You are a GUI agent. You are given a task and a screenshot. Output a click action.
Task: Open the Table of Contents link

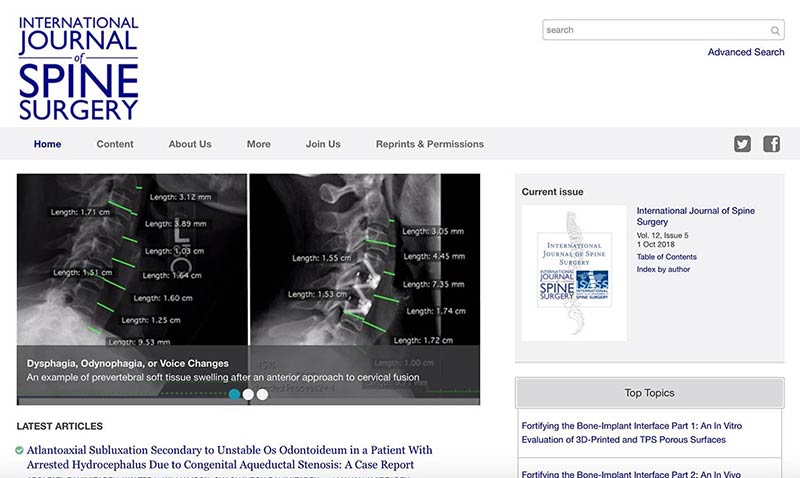pyautogui.click(x=666, y=257)
